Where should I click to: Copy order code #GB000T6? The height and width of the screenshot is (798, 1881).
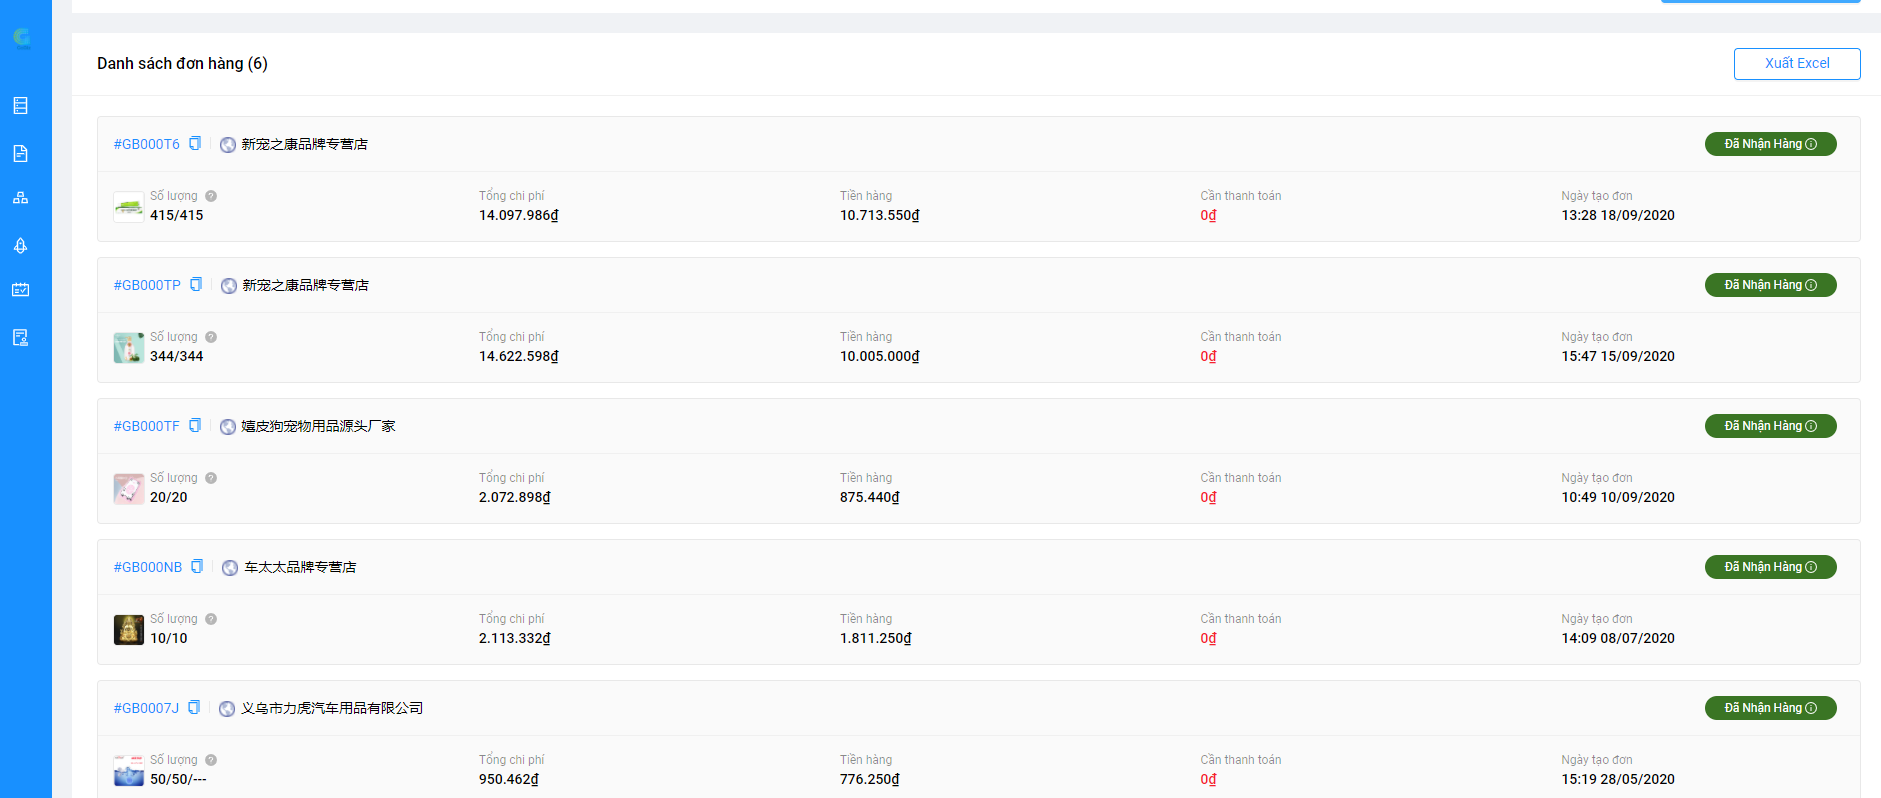pos(195,144)
